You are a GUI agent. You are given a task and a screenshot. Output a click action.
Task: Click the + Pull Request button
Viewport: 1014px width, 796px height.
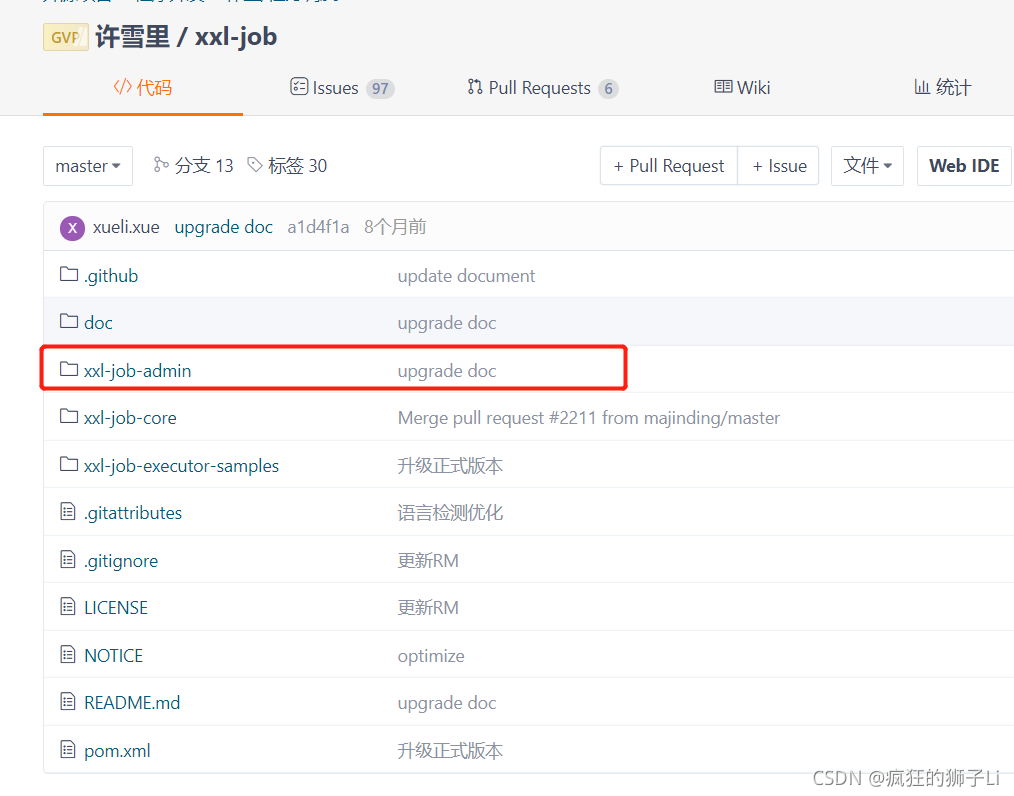tap(669, 166)
